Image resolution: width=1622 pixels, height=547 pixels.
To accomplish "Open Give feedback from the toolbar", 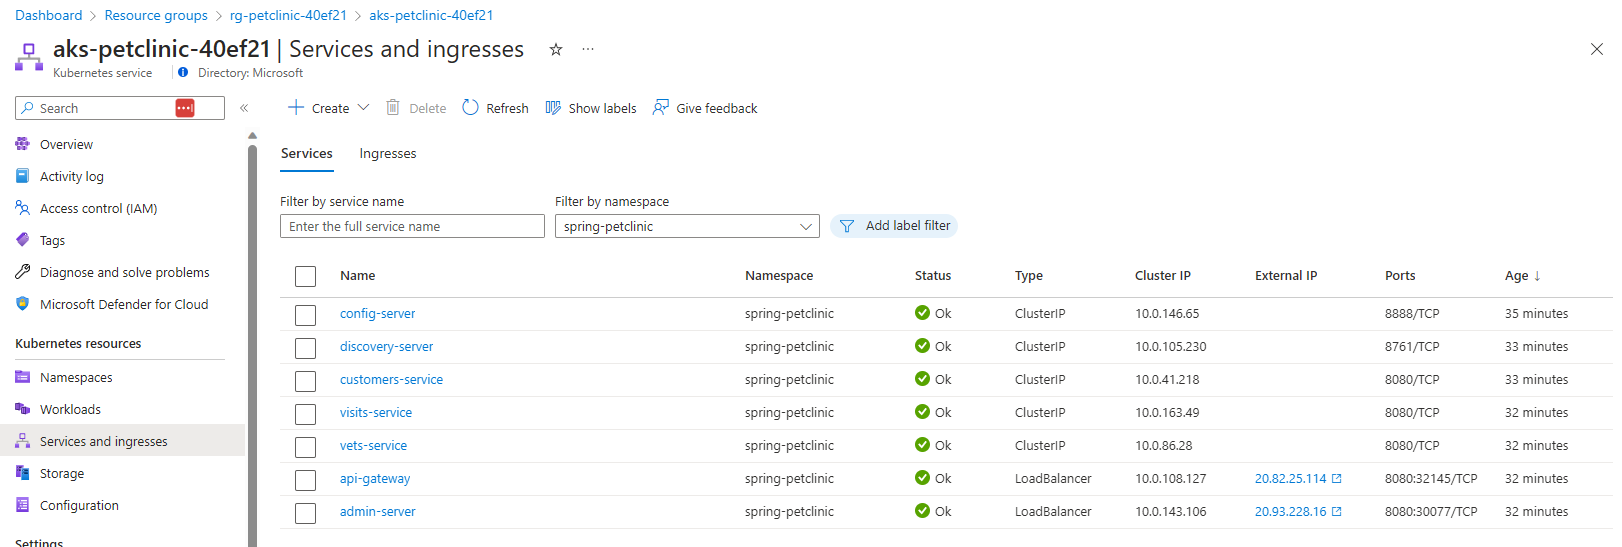I will (705, 108).
